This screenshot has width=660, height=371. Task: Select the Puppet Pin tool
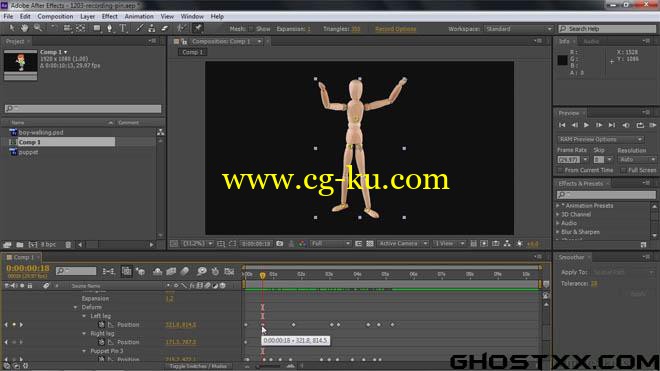tap(197, 28)
